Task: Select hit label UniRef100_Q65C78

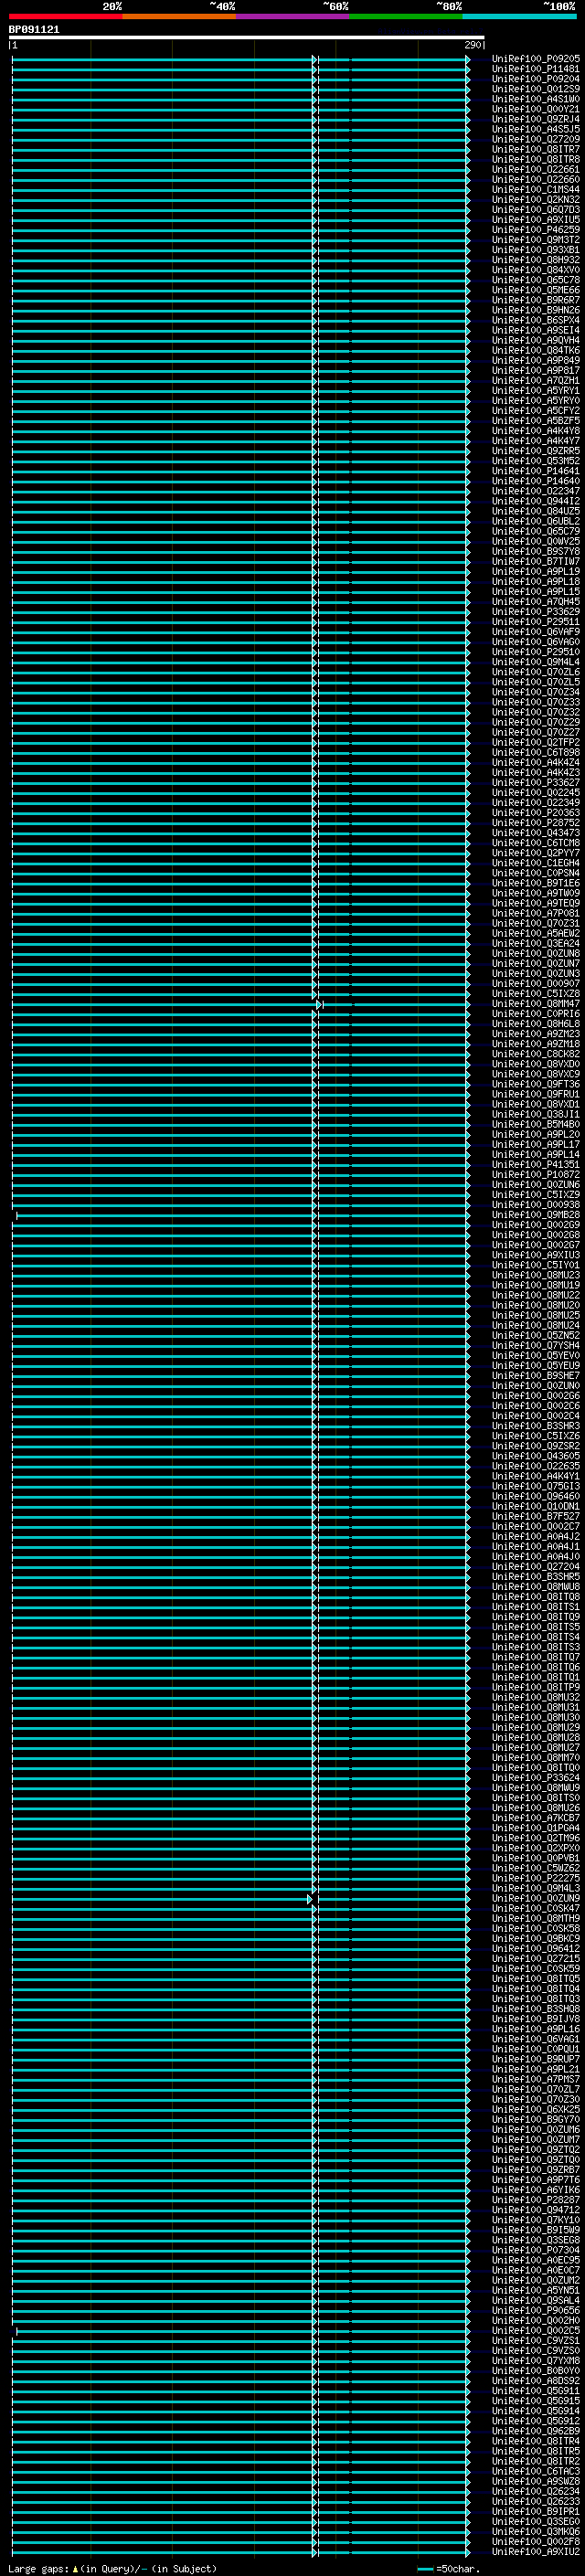Action: (x=536, y=280)
